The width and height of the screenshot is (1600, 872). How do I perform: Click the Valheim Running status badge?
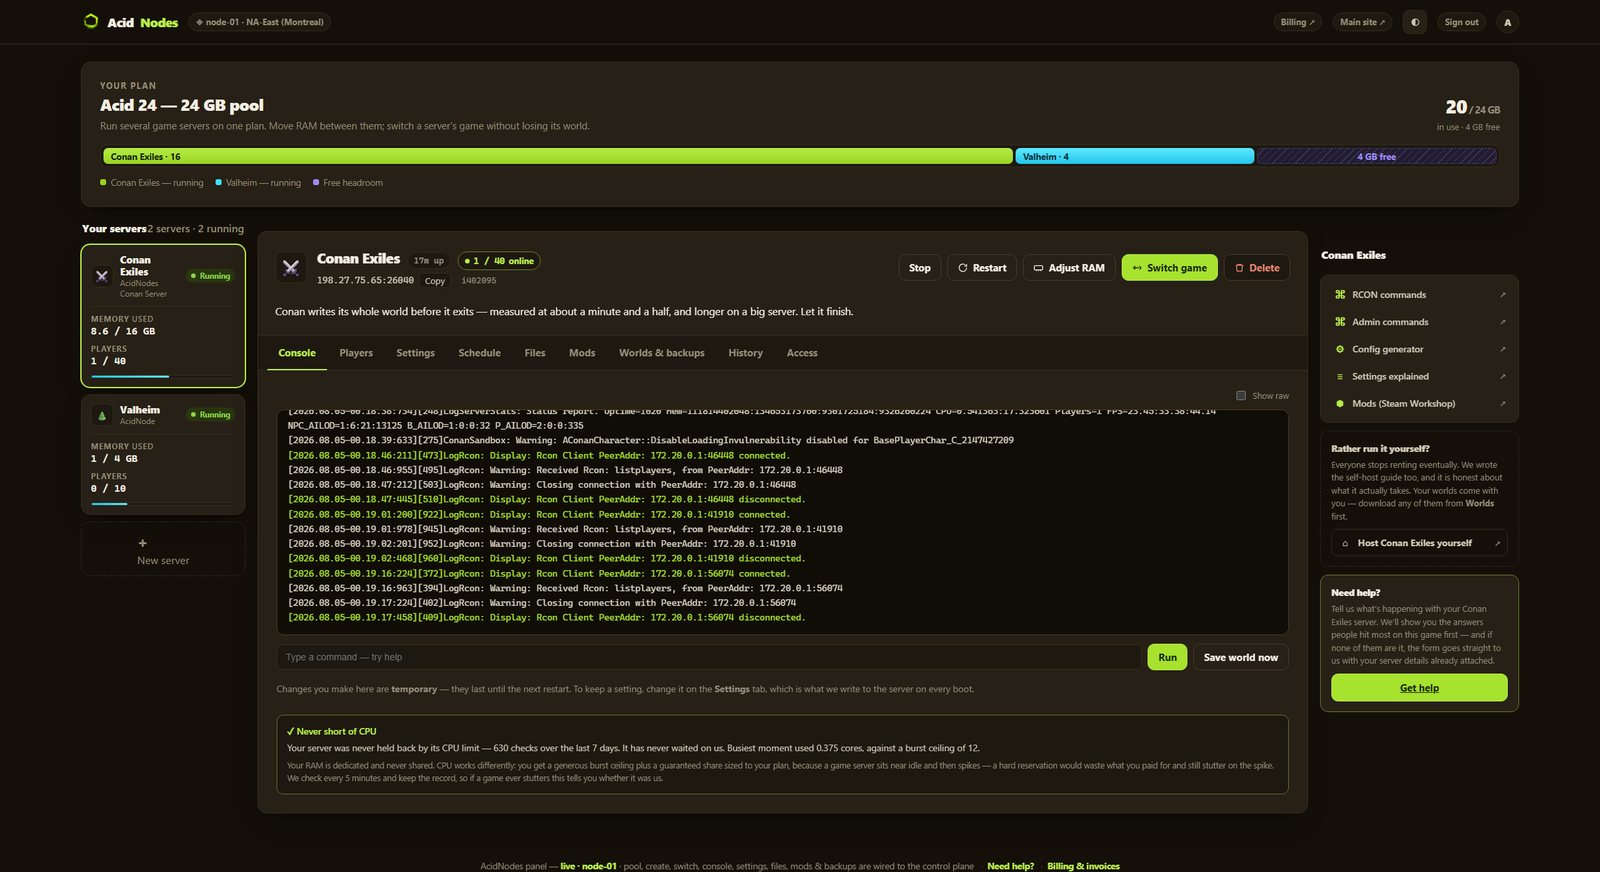210,415
